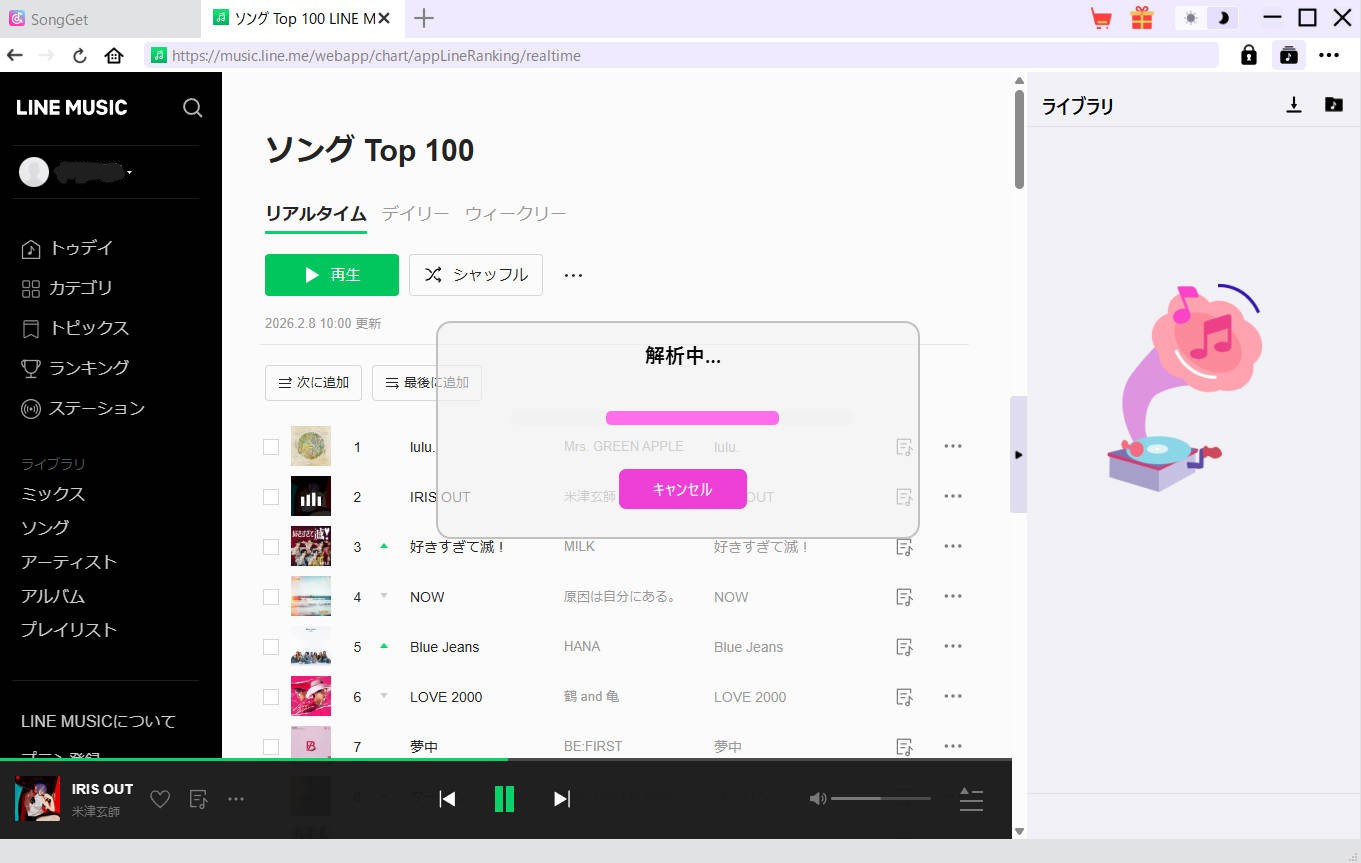Open the more options menu beside シャッフル
Screen dimensions: 1361x863
(x=573, y=274)
